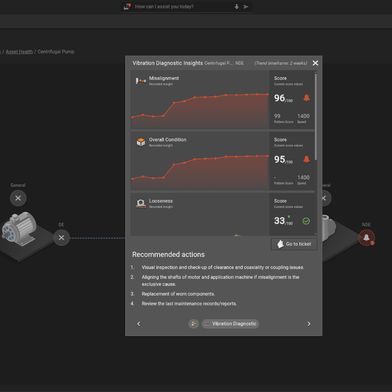Image resolution: width=392 pixels, height=392 pixels.
Task: Click the NDE red alarm bell circle
Action: point(366,238)
